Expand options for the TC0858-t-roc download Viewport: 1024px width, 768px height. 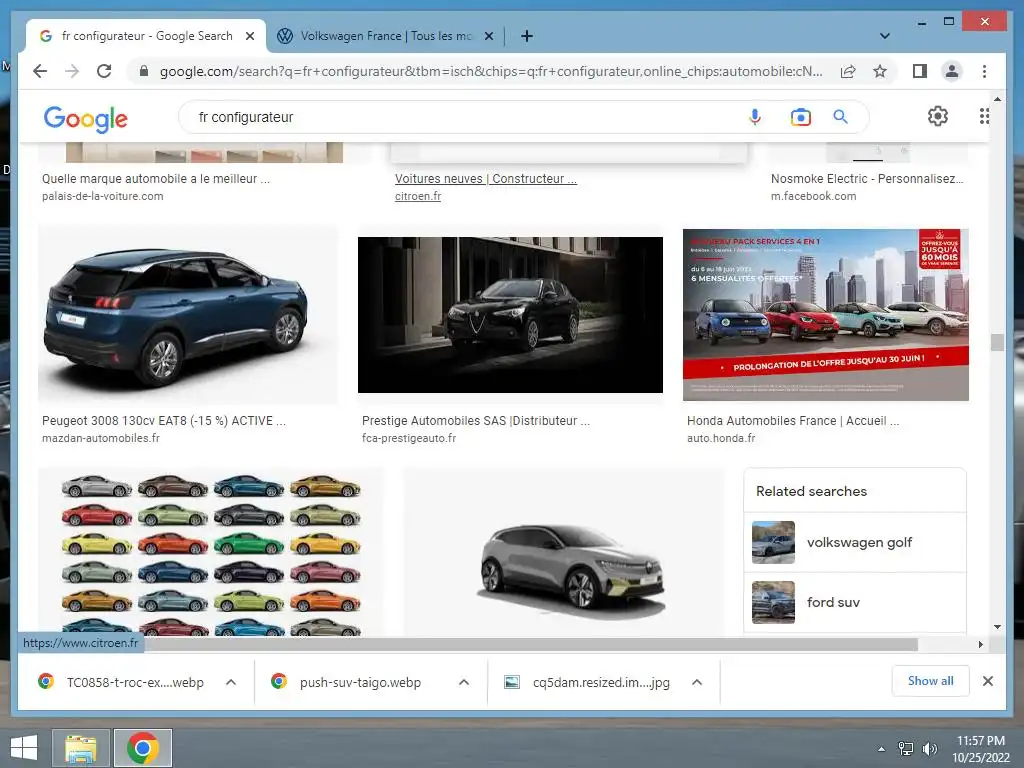[x=231, y=682]
